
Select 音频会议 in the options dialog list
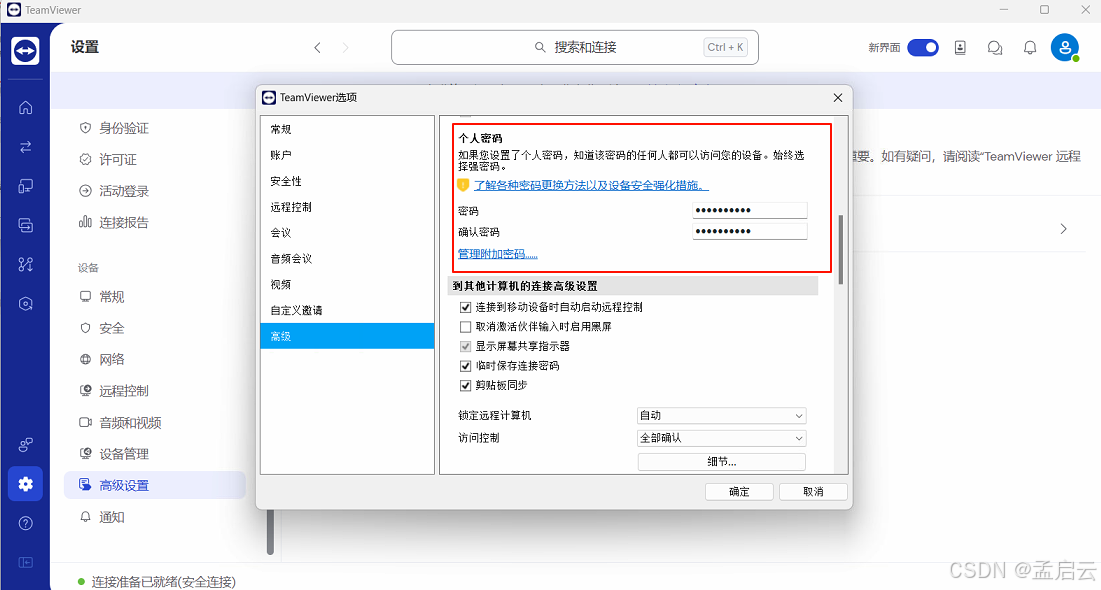[x=347, y=258]
